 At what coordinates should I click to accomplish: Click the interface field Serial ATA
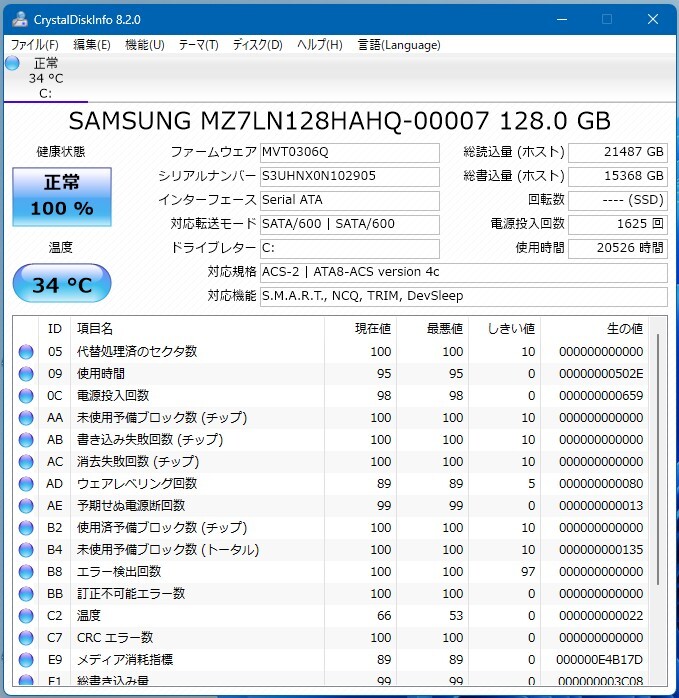(350, 200)
